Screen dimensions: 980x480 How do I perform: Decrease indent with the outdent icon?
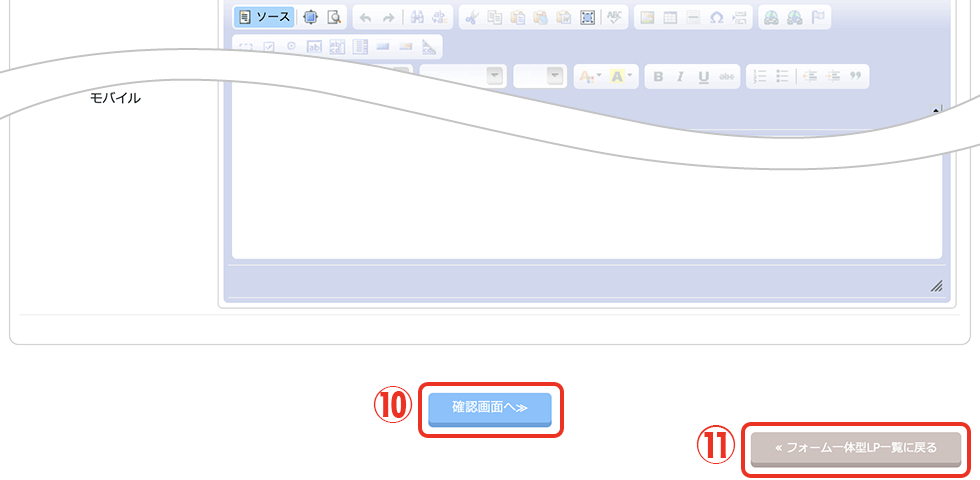click(810, 76)
